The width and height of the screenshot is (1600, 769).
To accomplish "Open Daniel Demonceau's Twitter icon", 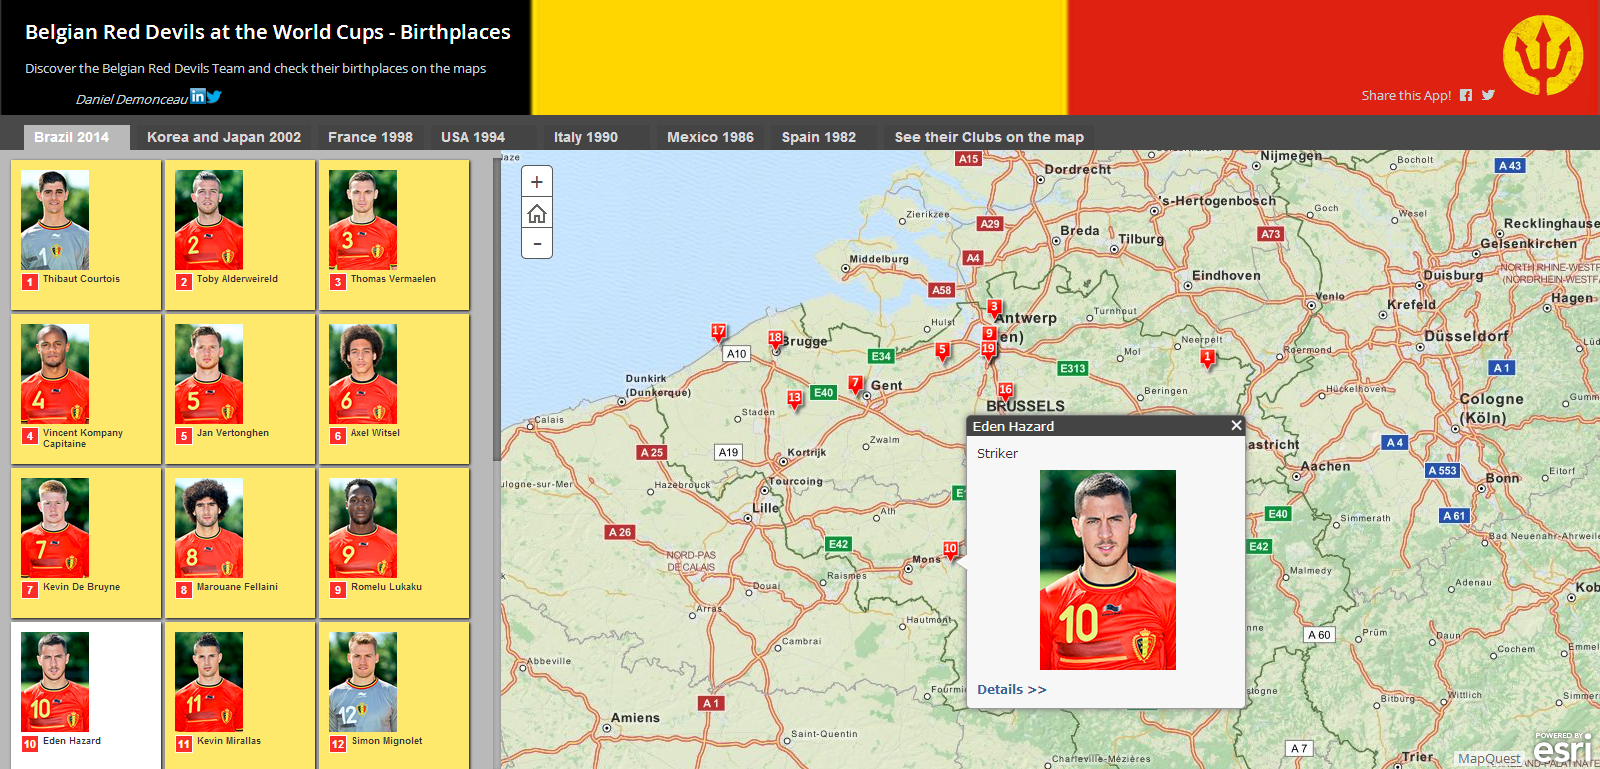I will coord(214,97).
